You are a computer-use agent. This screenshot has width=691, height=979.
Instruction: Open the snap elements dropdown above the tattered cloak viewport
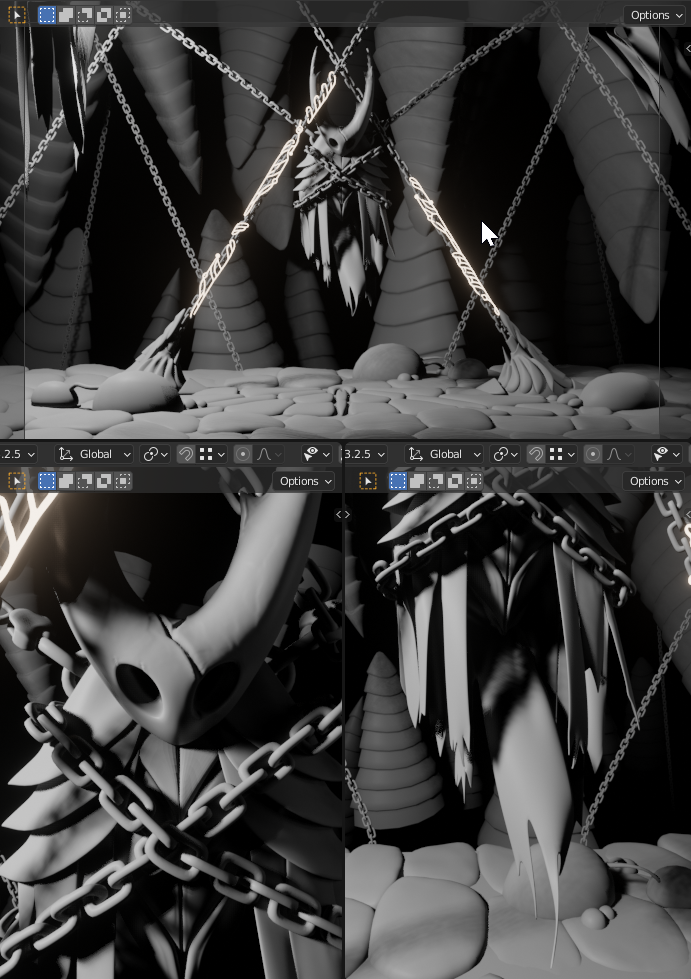562,454
